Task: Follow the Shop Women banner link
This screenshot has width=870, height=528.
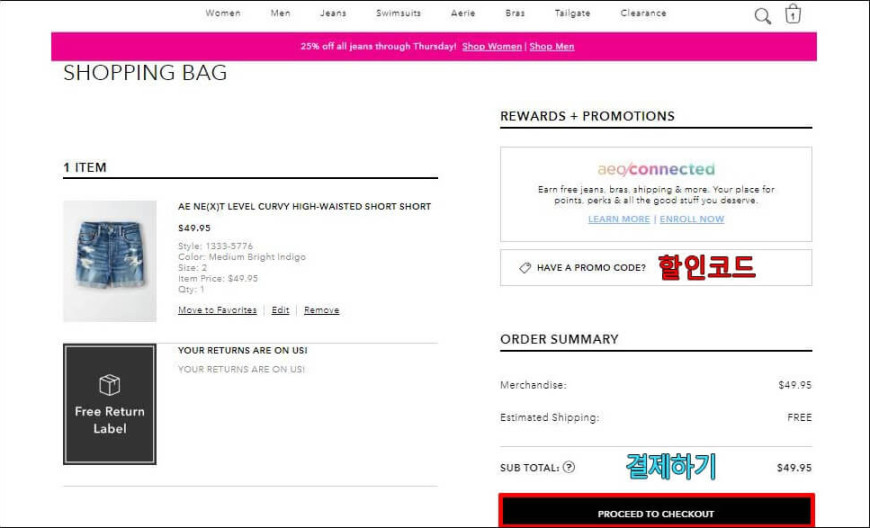Action: (x=492, y=47)
